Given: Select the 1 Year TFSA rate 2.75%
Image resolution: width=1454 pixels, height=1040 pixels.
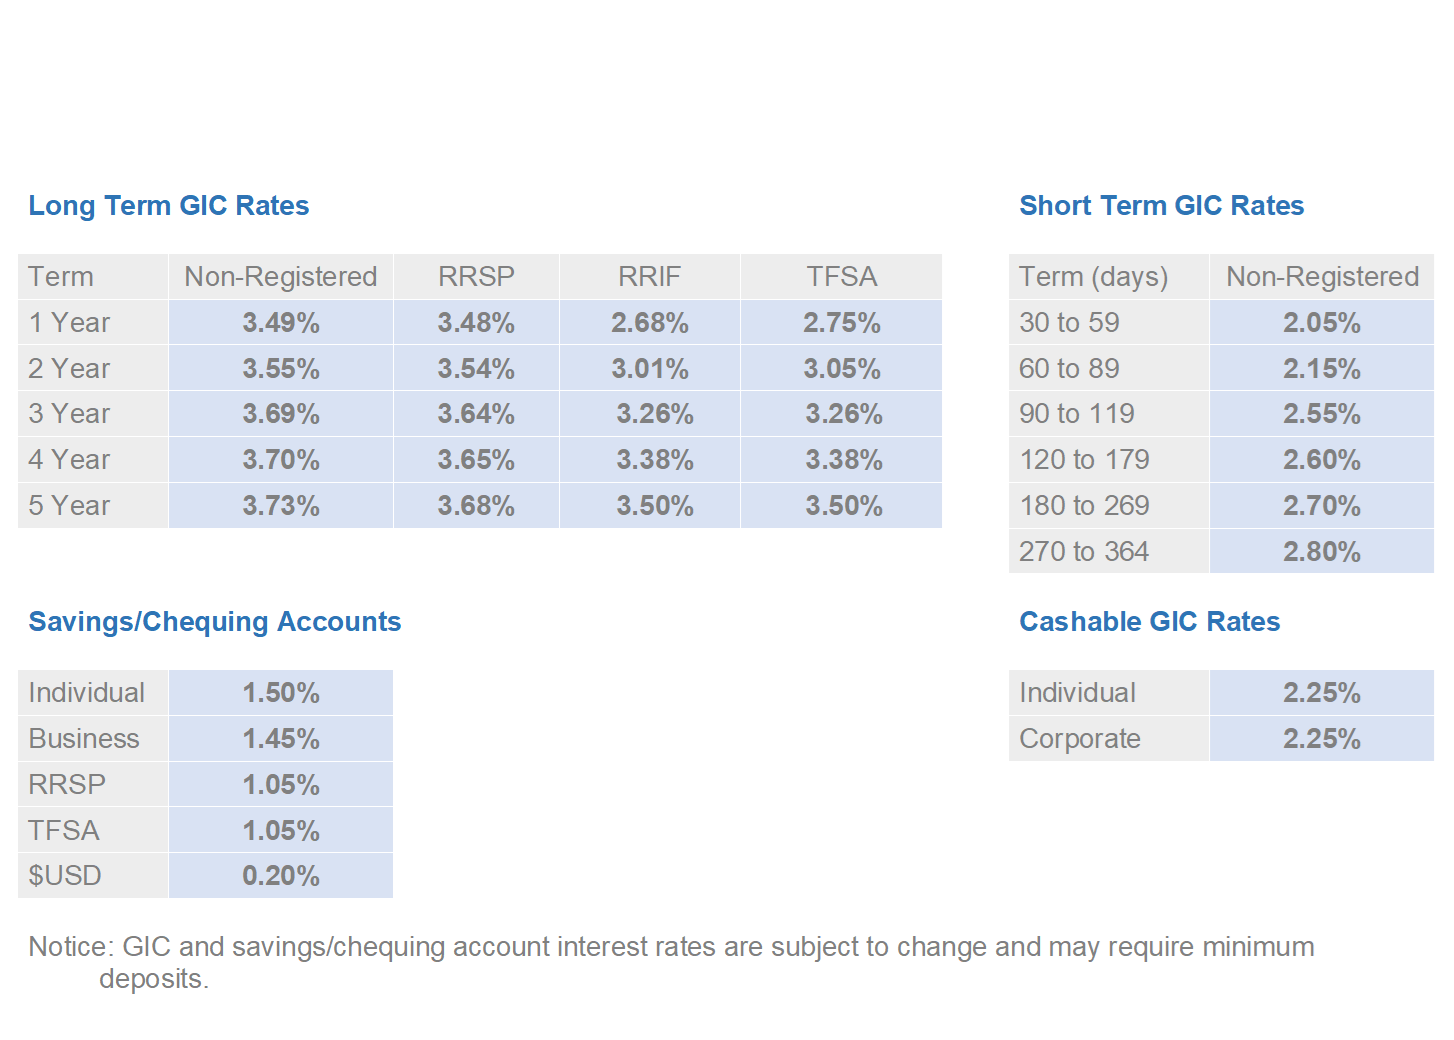Looking at the screenshot, I should pos(842,323).
